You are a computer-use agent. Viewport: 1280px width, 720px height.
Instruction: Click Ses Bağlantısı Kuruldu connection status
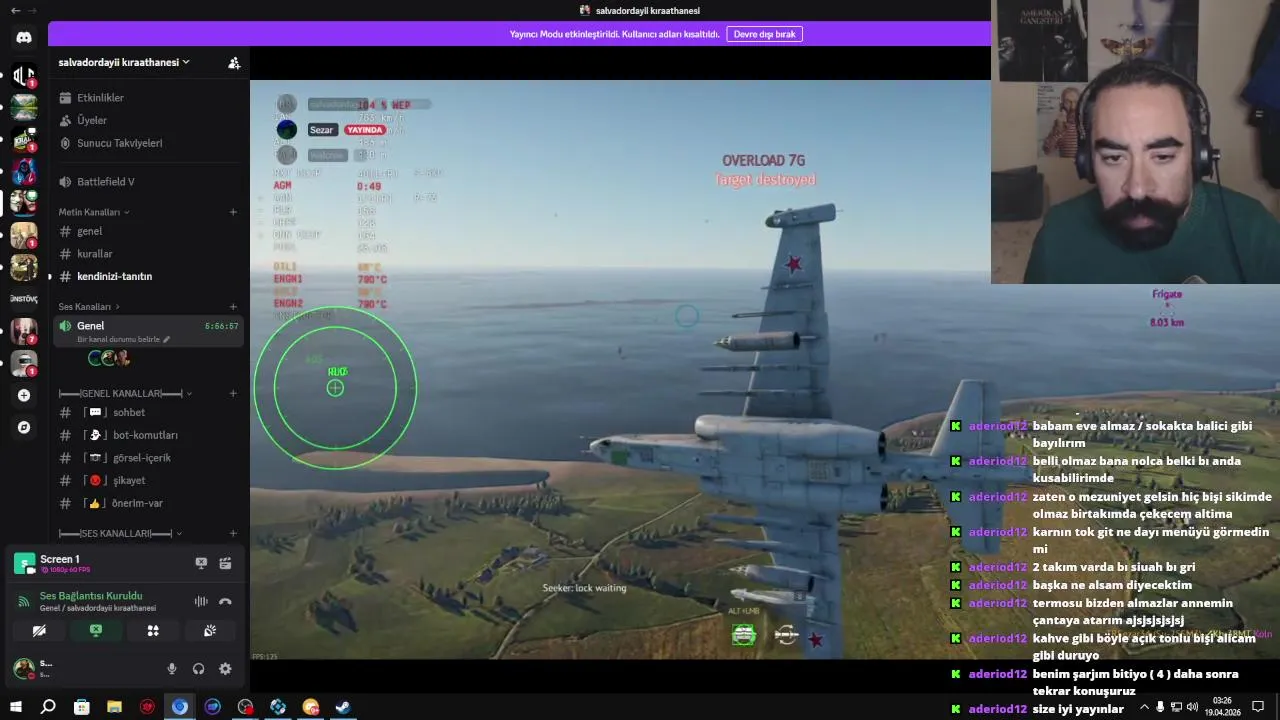click(91, 596)
